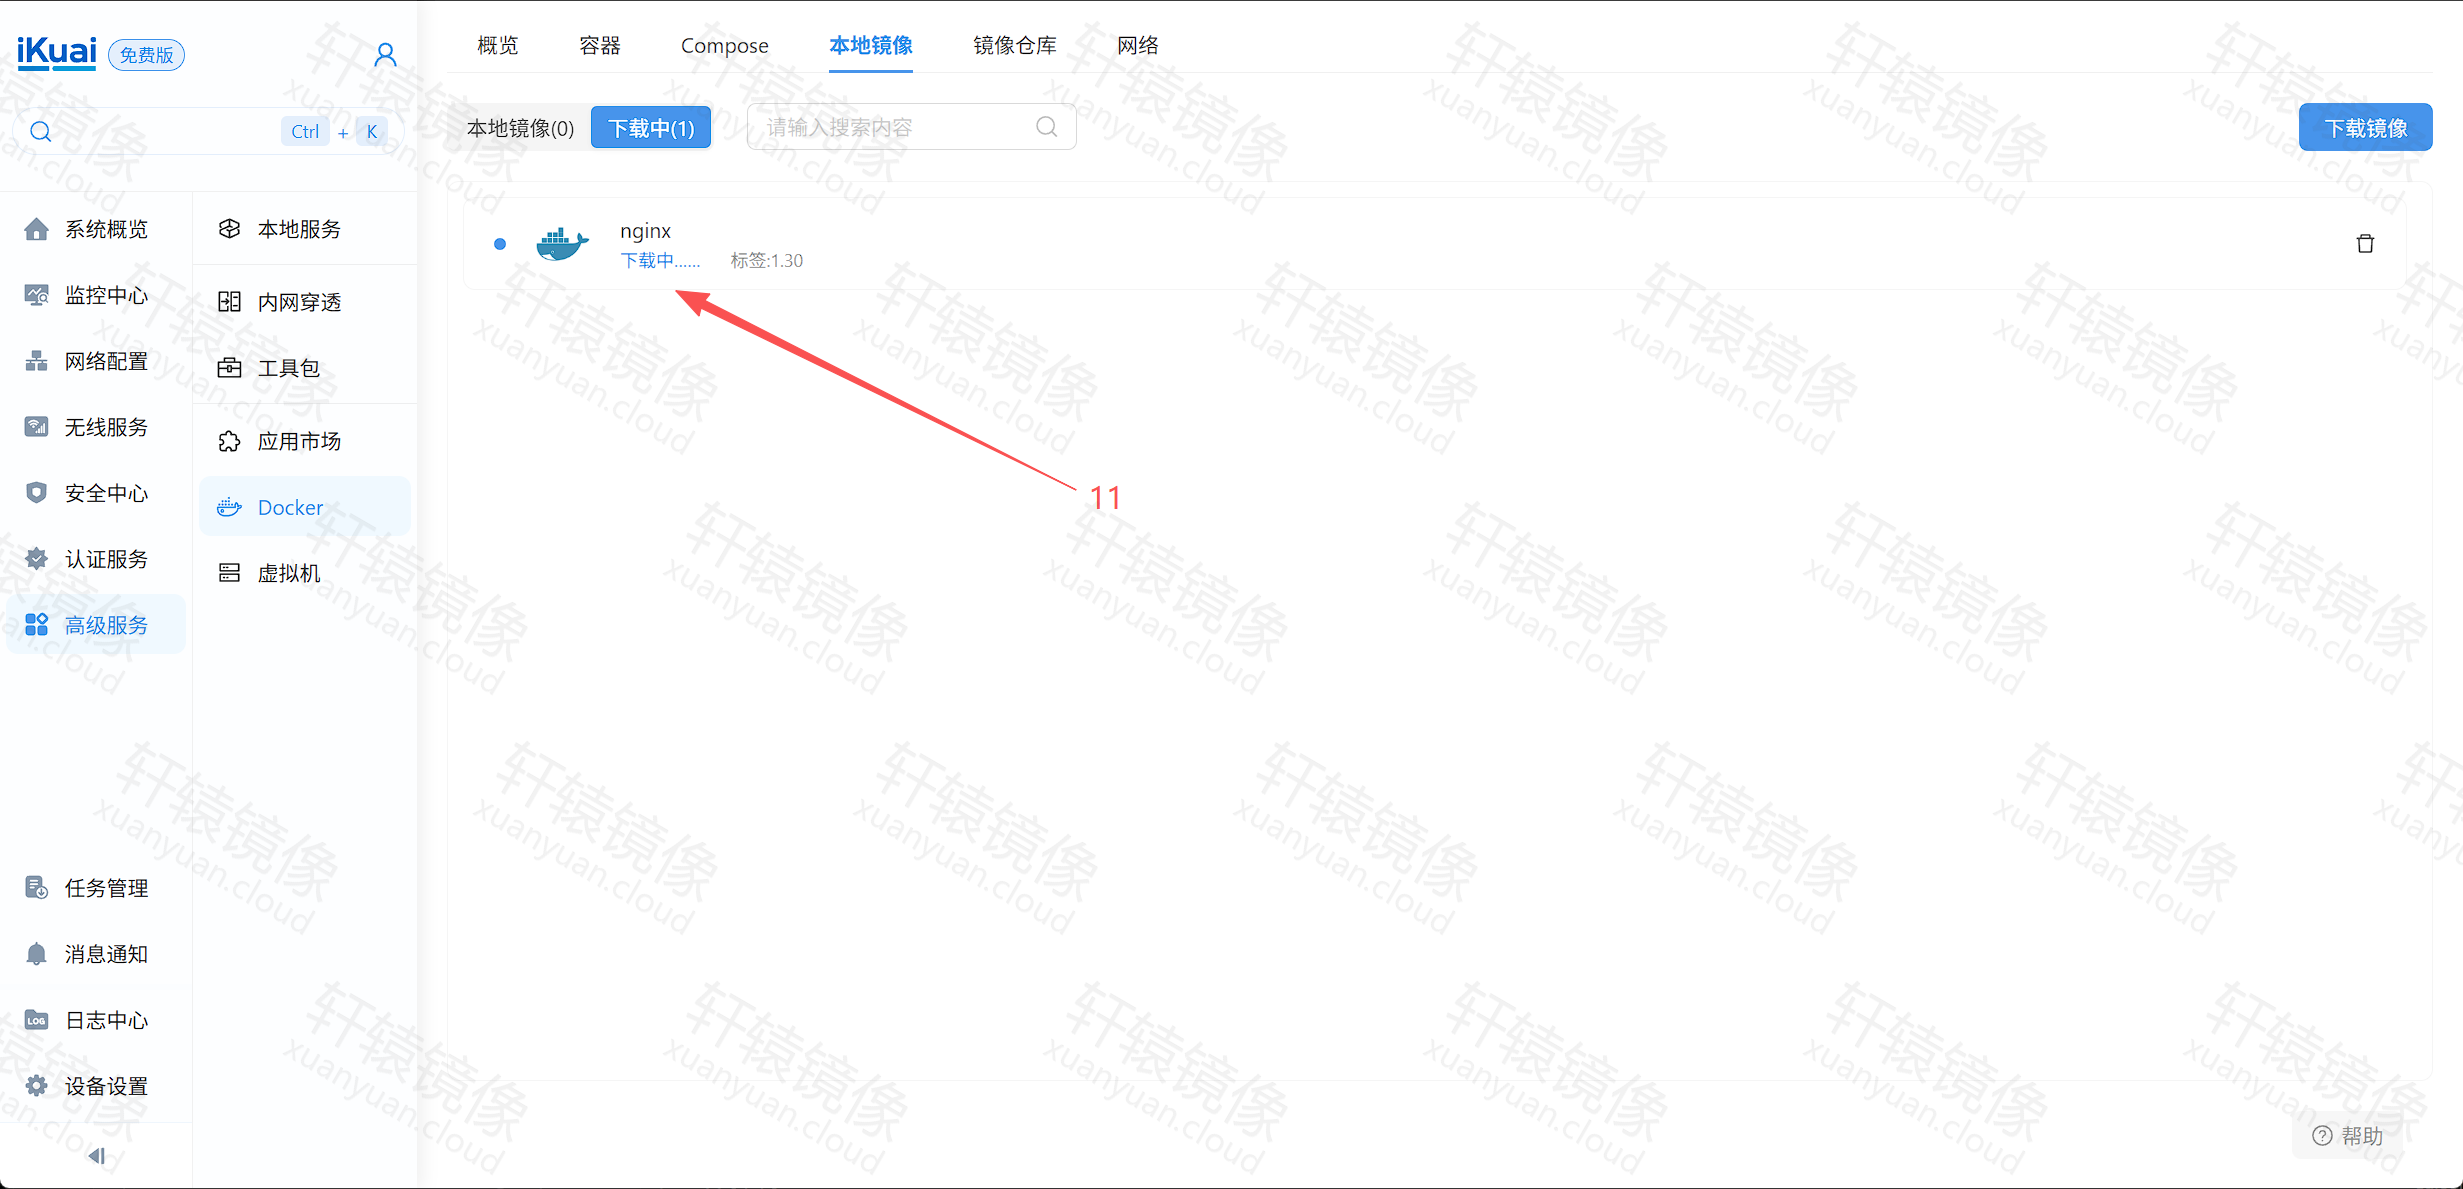Open 日志中心 menu label
The width and height of the screenshot is (2463, 1189).
pos(107,1020)
